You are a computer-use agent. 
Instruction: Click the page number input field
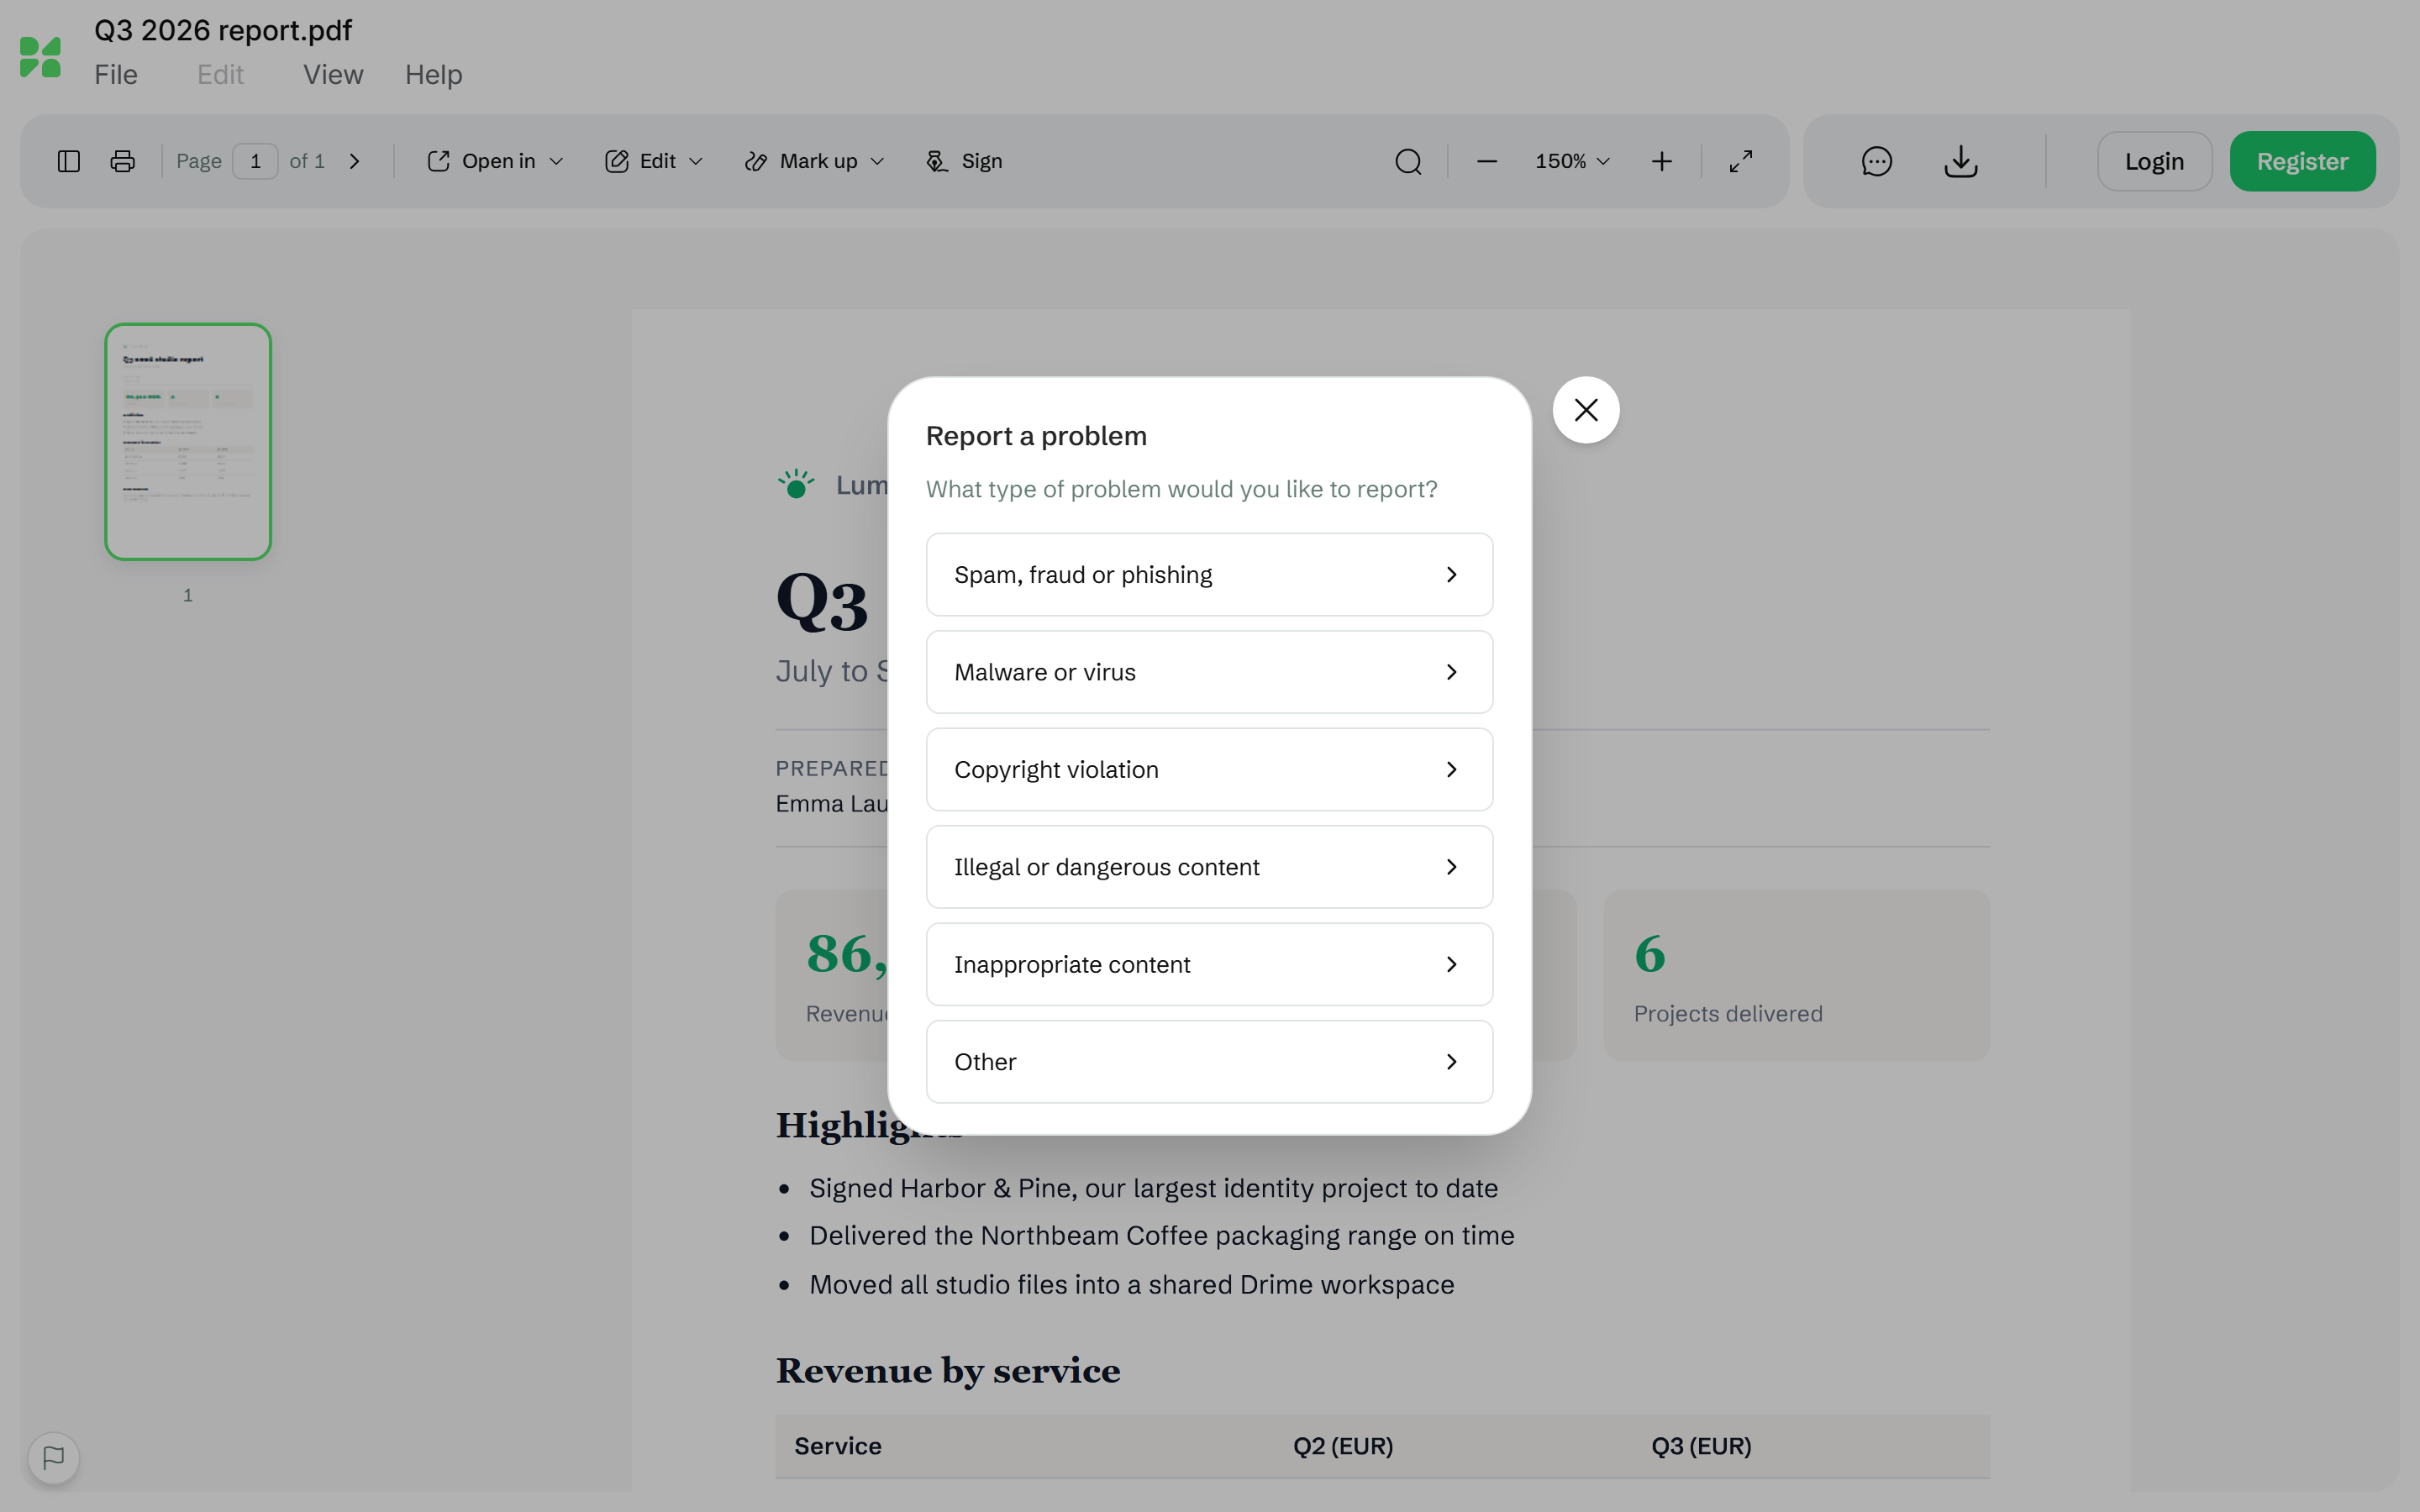point(255,161)
